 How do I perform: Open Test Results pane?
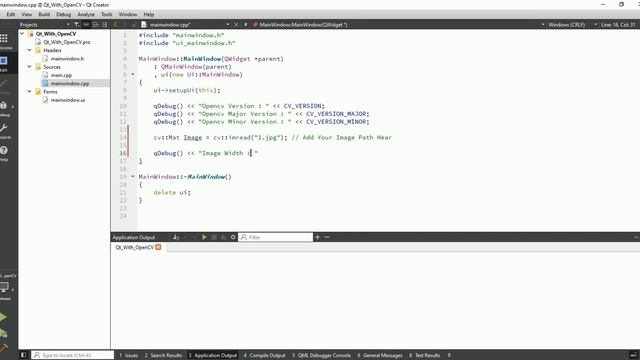click(x=424, y=355)
